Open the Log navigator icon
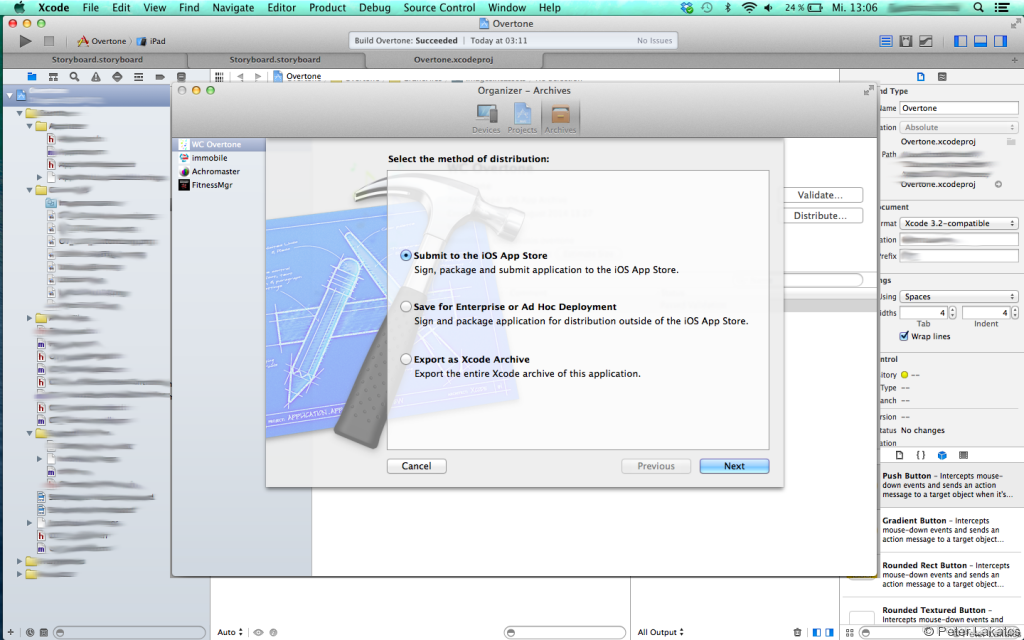This screenshot has height=640, width=1024. (x=182, y=77)
